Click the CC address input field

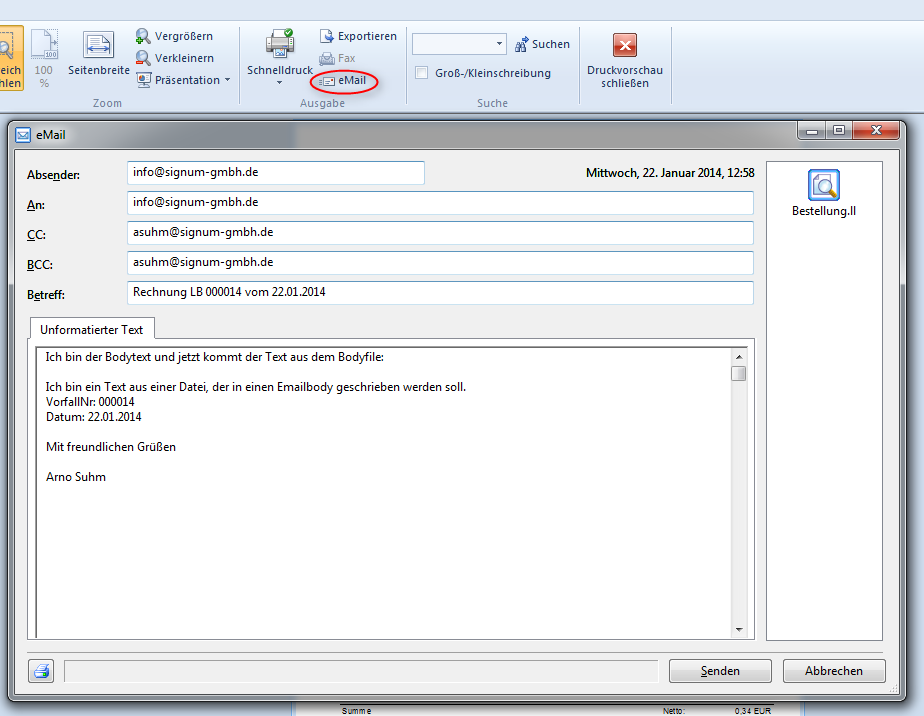point(440,232)
